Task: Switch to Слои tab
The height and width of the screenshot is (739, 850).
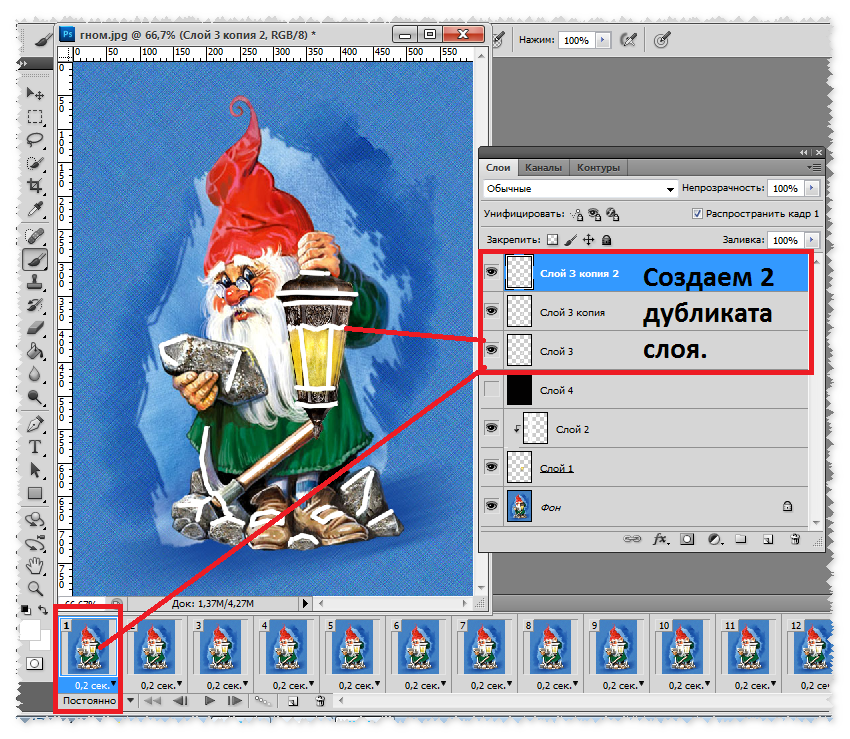Action: [x=498, y=168]
